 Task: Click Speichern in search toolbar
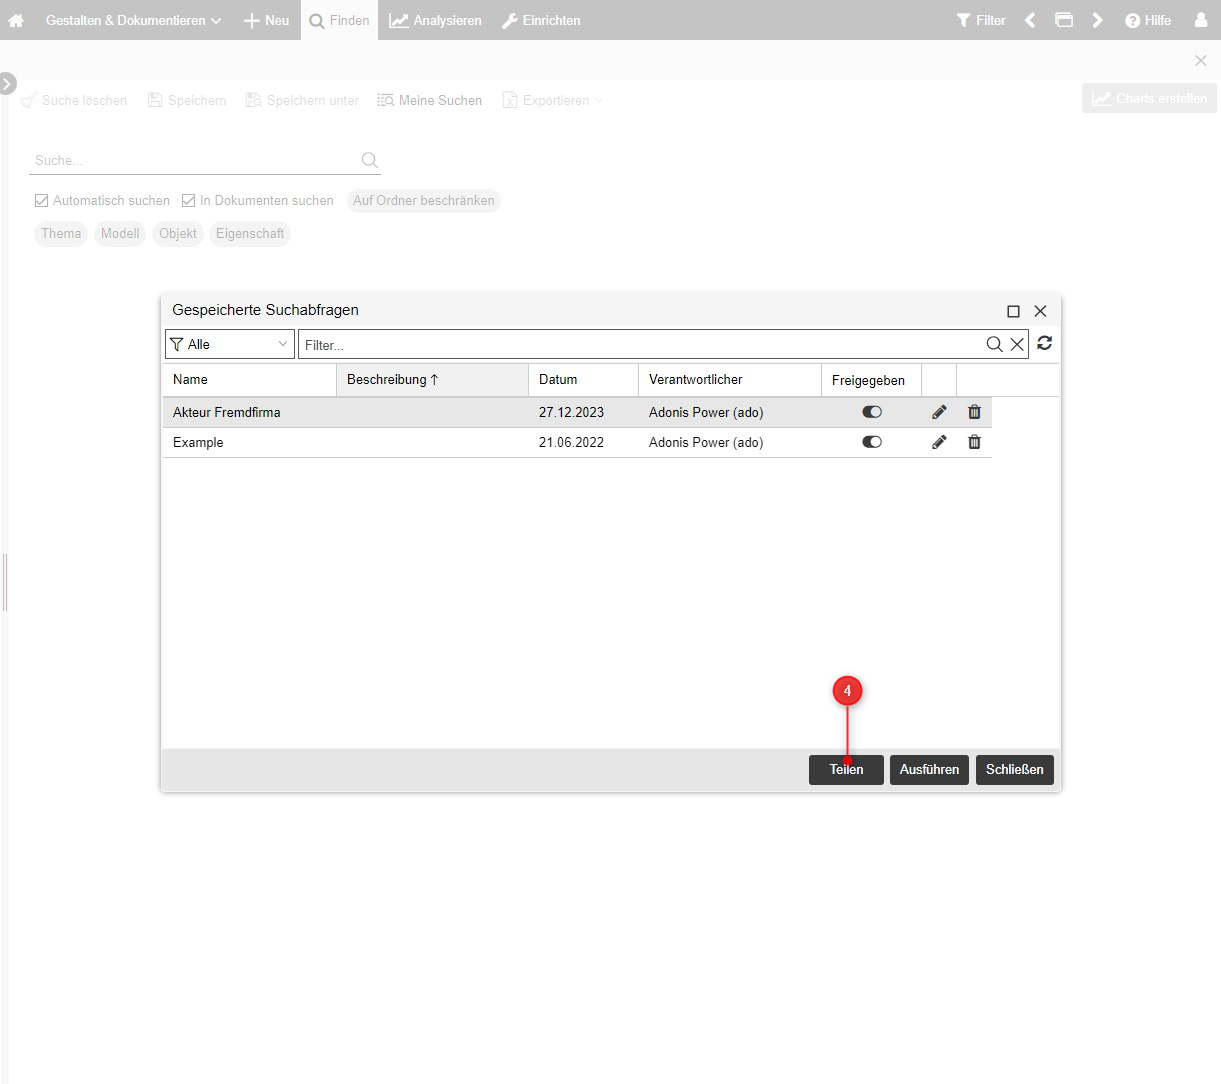(187, 100)
